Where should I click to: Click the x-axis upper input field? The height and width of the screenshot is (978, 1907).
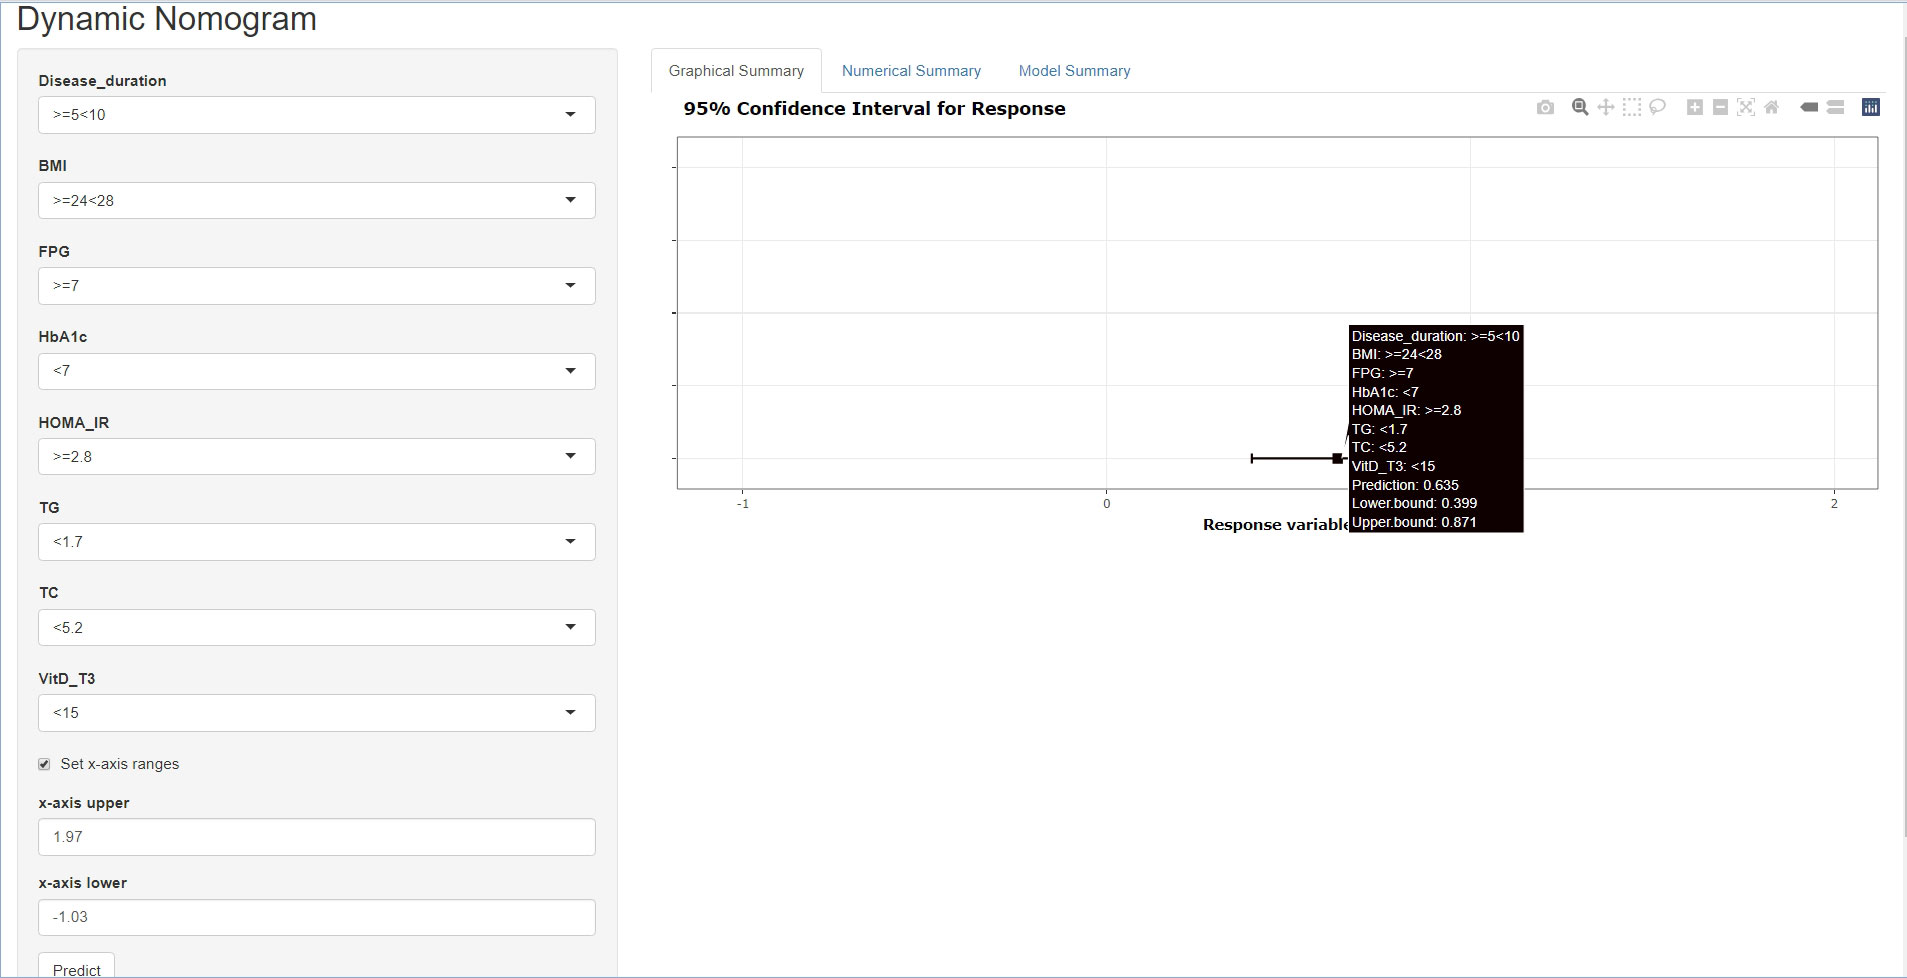(x=317, y=837)
